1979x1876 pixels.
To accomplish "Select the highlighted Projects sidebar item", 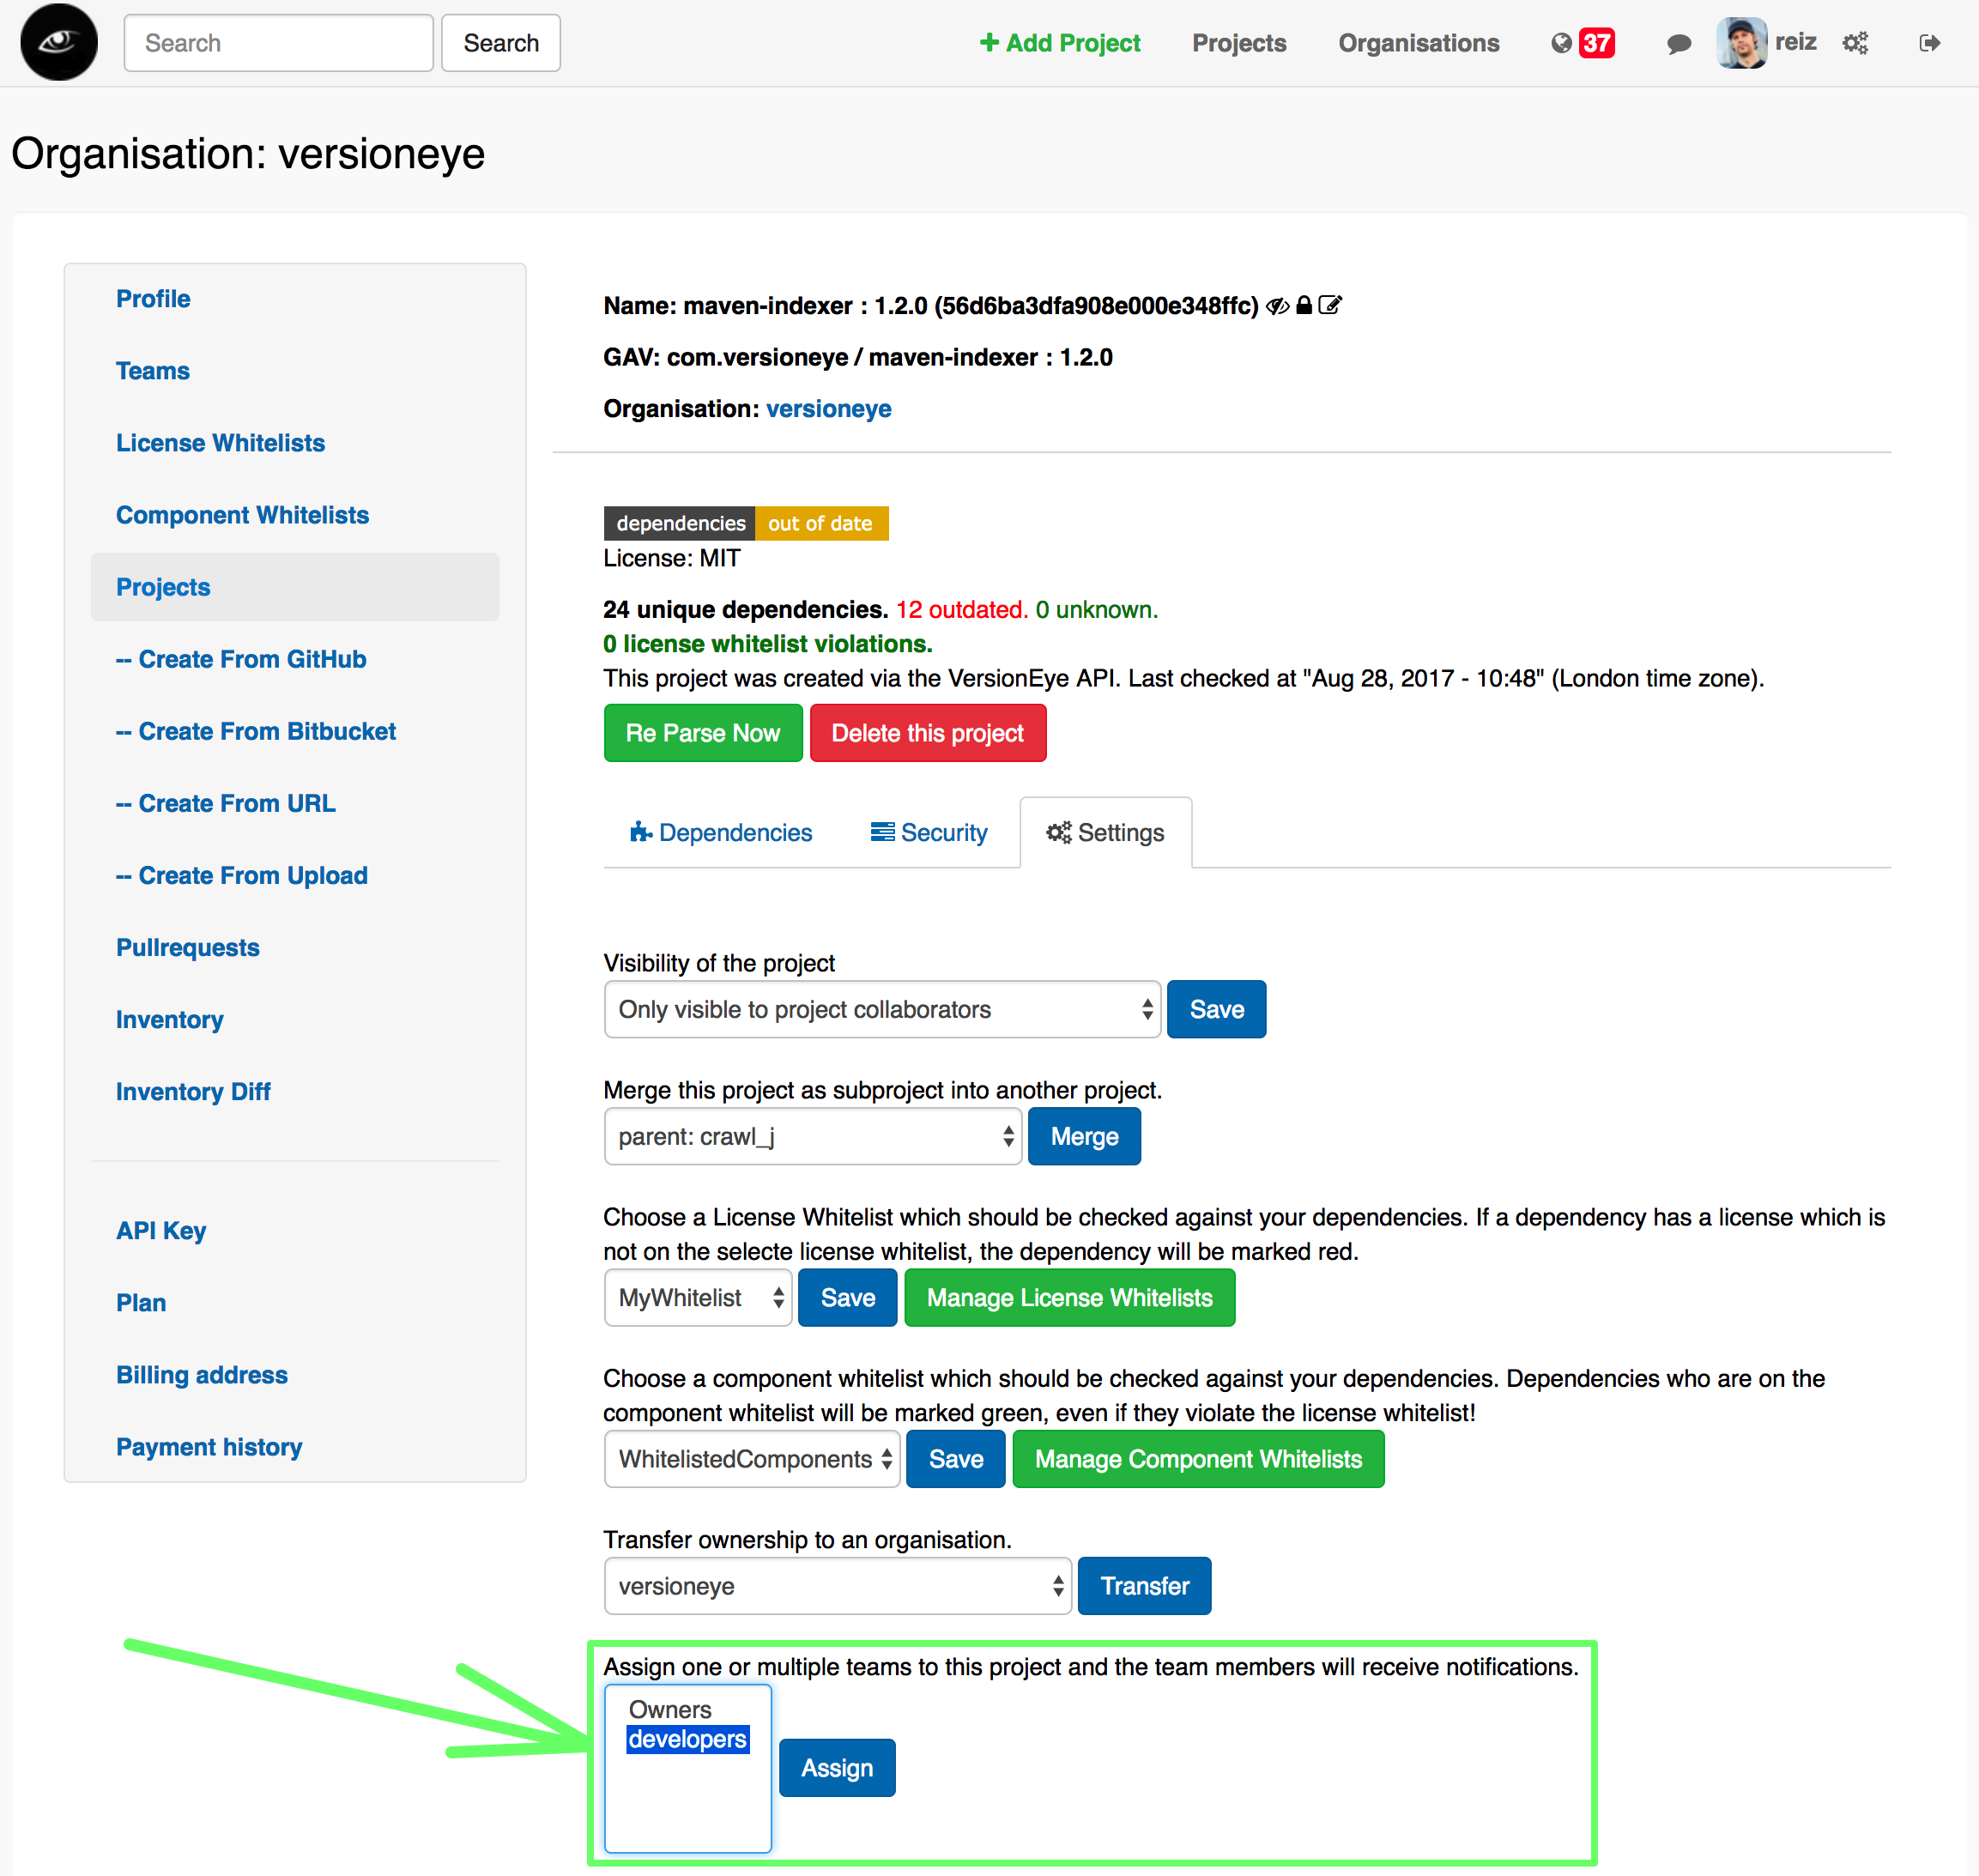I will point(295,587).
